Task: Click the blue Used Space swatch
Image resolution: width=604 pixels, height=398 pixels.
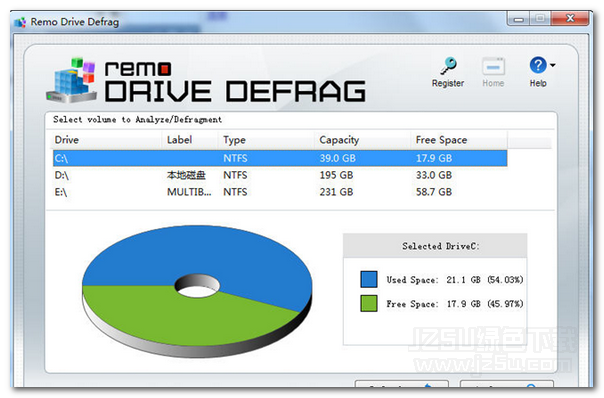Action: point(369,279)
